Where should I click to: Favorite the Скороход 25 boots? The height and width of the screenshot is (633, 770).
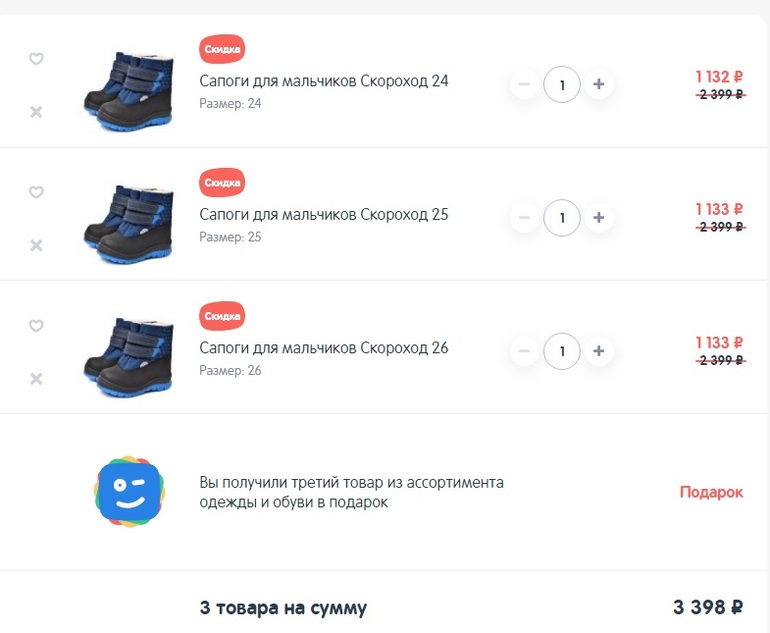(36, 192)
